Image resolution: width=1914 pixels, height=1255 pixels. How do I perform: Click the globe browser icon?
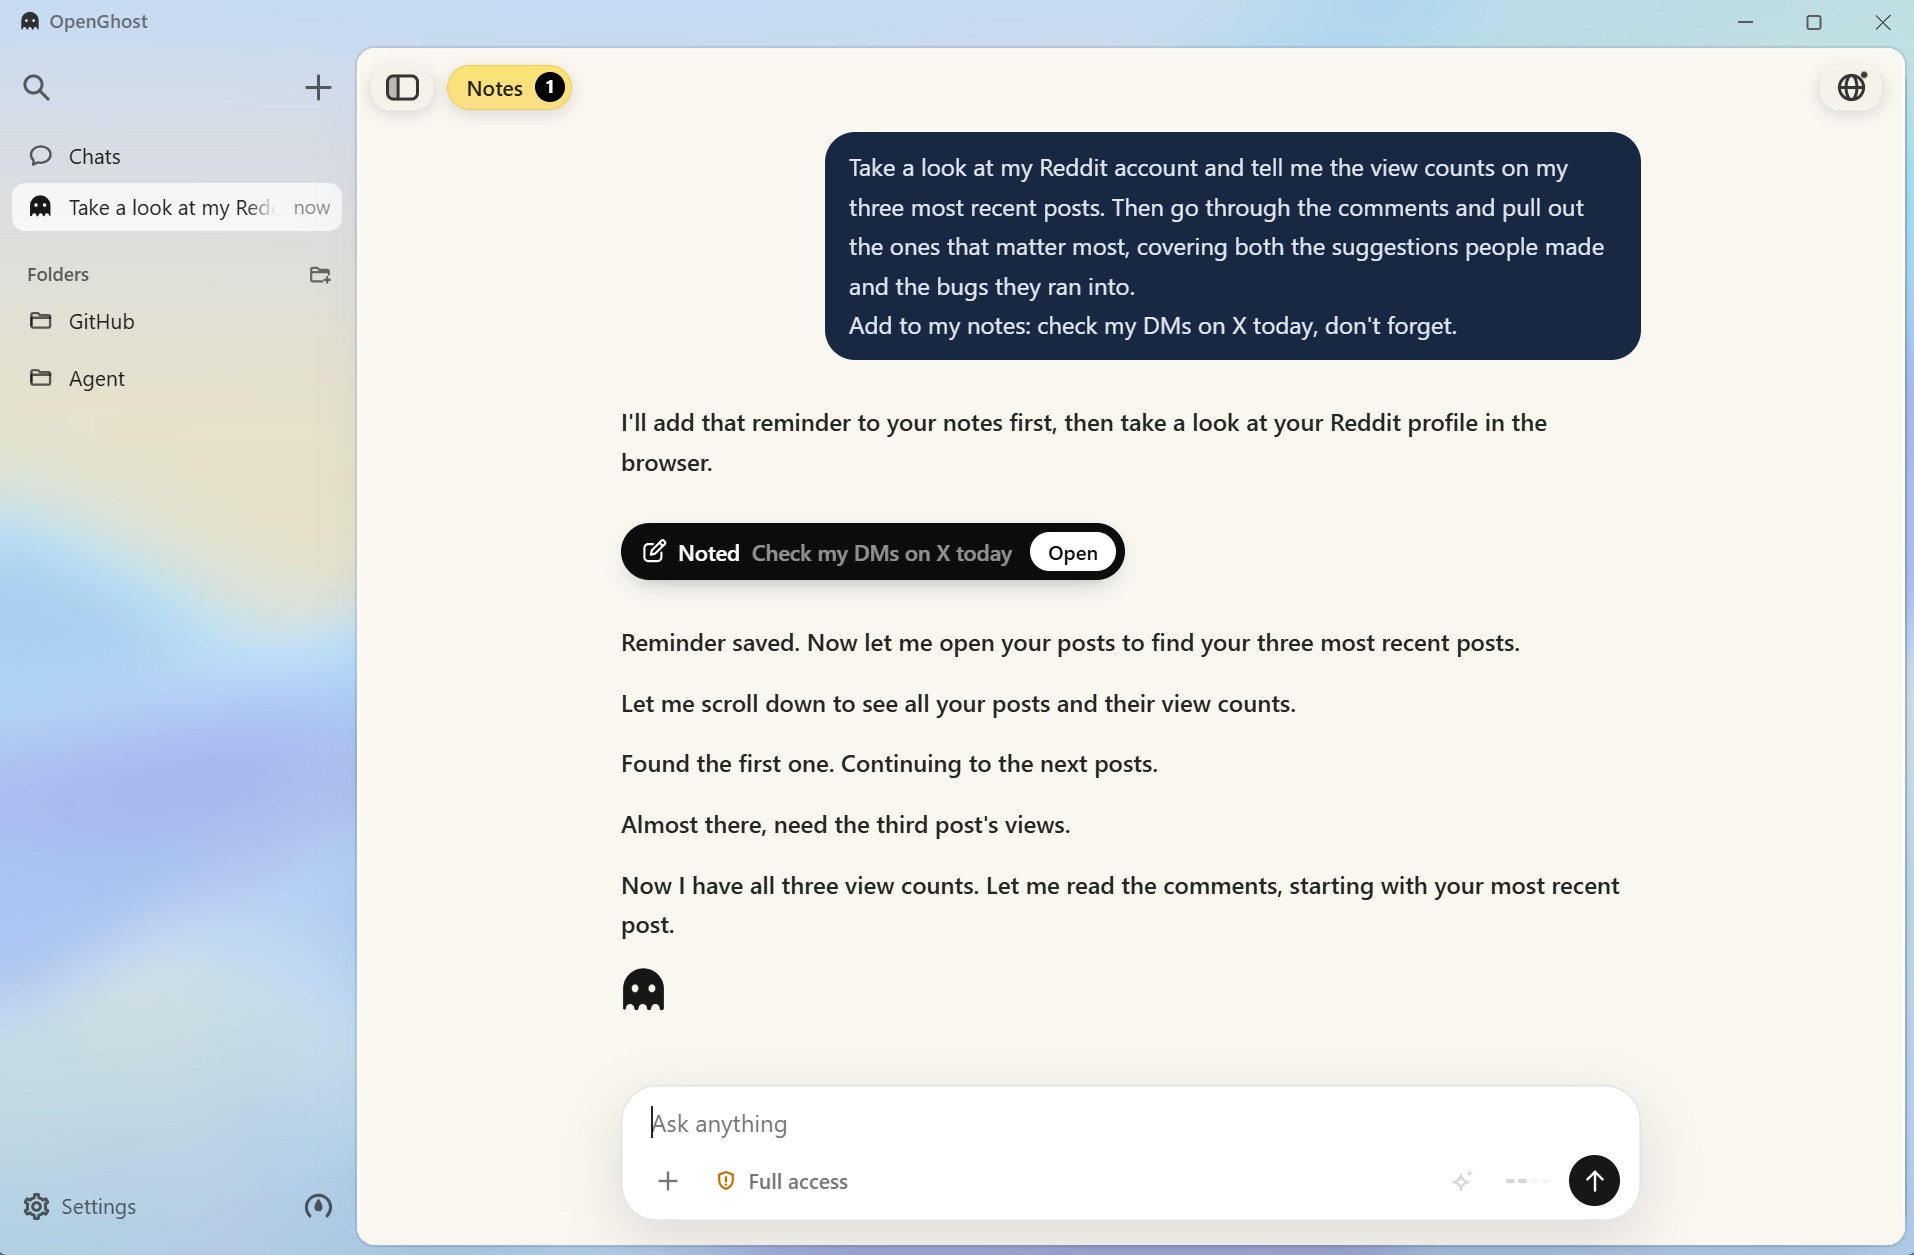tap(1851, 87)
